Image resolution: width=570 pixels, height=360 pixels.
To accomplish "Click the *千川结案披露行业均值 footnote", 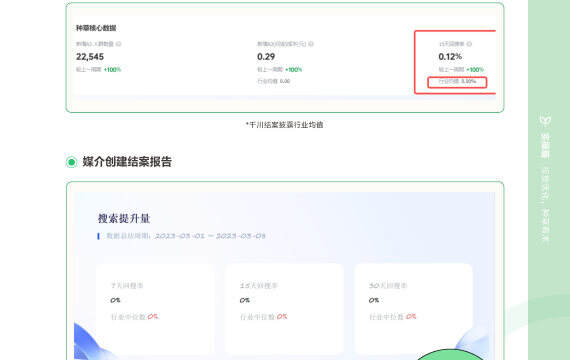I will coord(285,125).
